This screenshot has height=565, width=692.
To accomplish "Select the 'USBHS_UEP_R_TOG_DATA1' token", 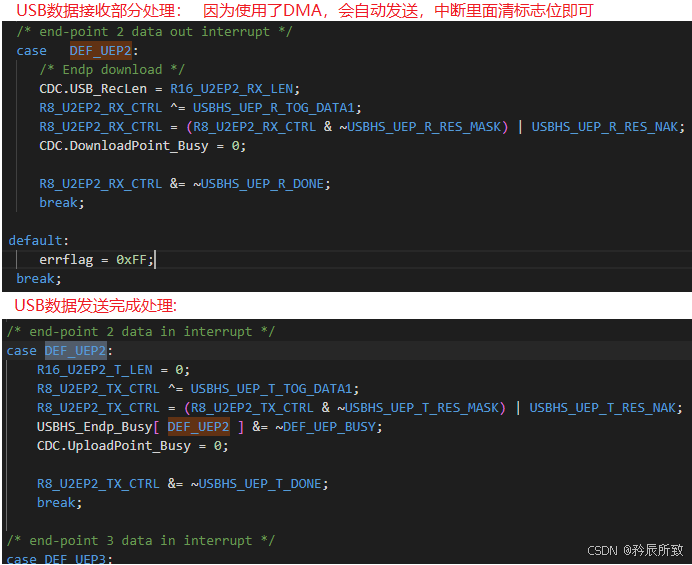I will (274, 108).
